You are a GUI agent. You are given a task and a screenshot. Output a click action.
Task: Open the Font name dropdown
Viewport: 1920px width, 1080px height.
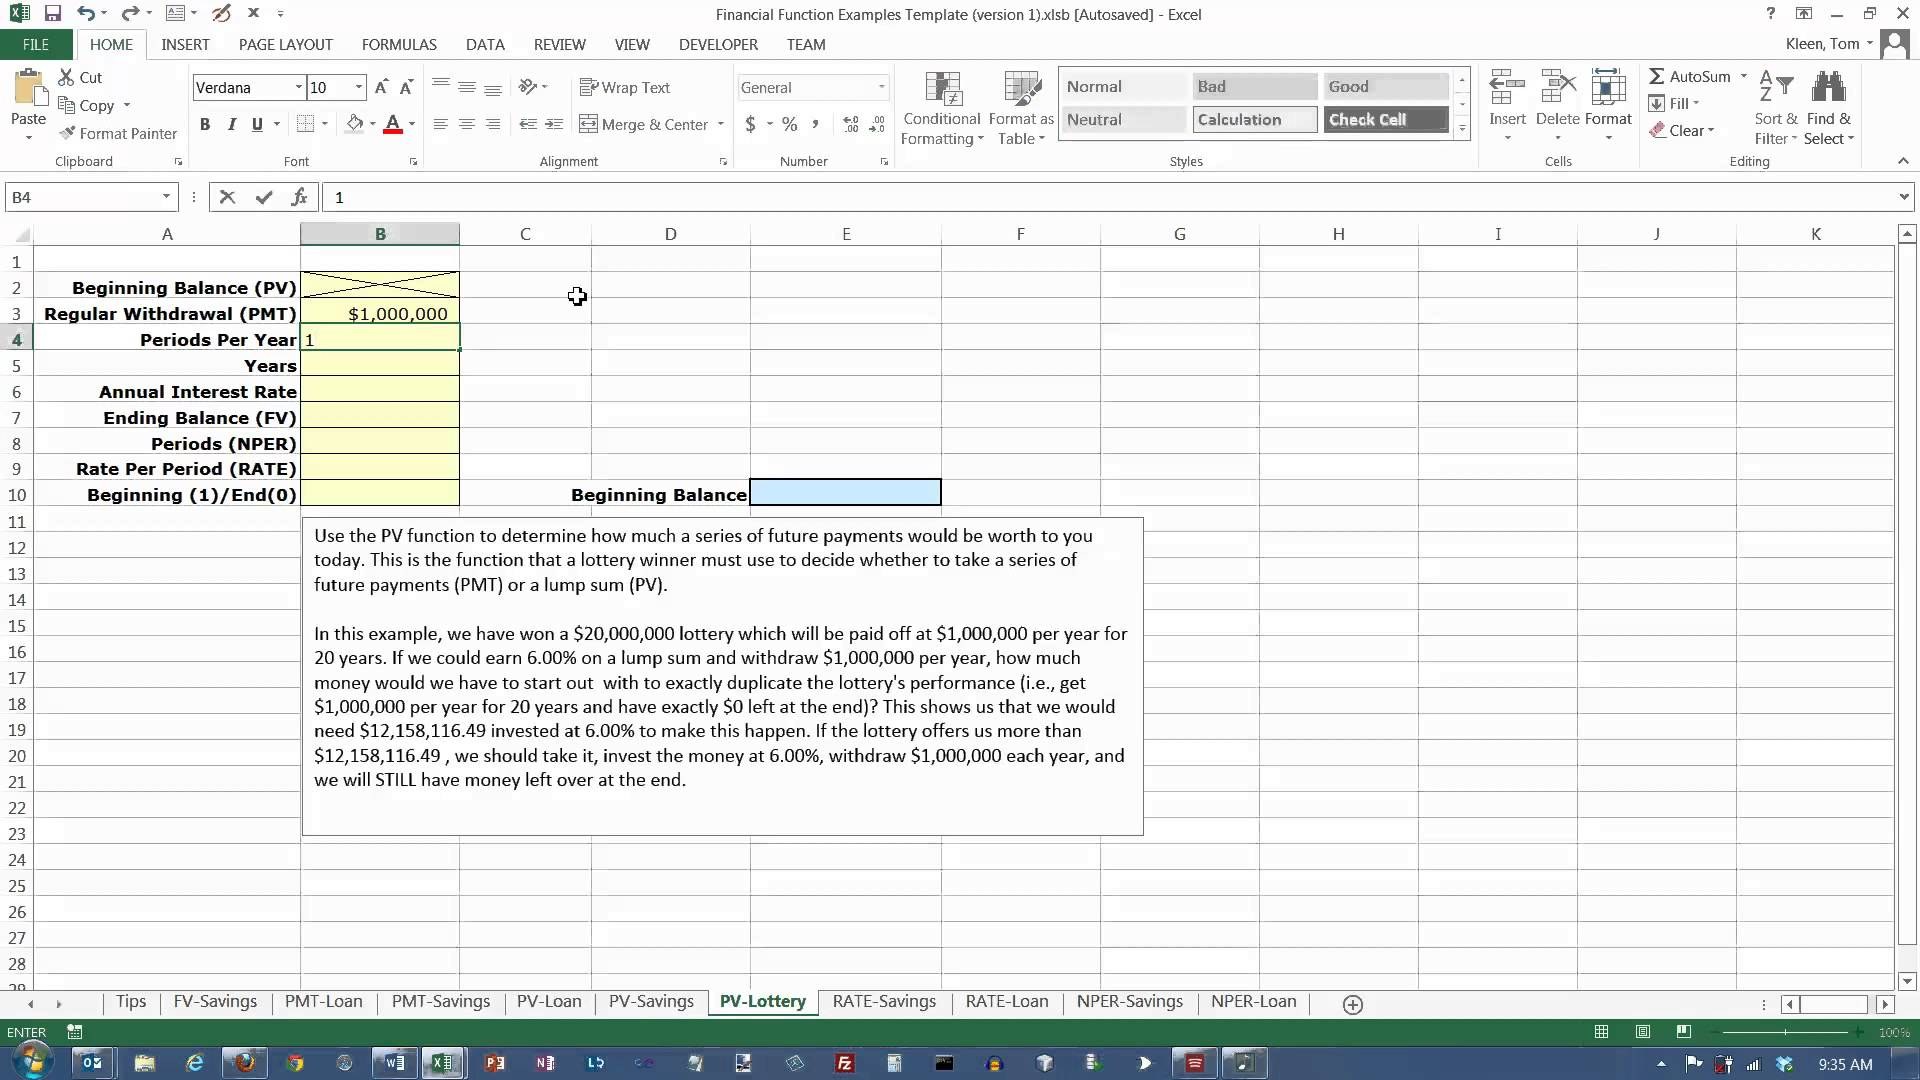pyautogui.click(x=299, y=87)
